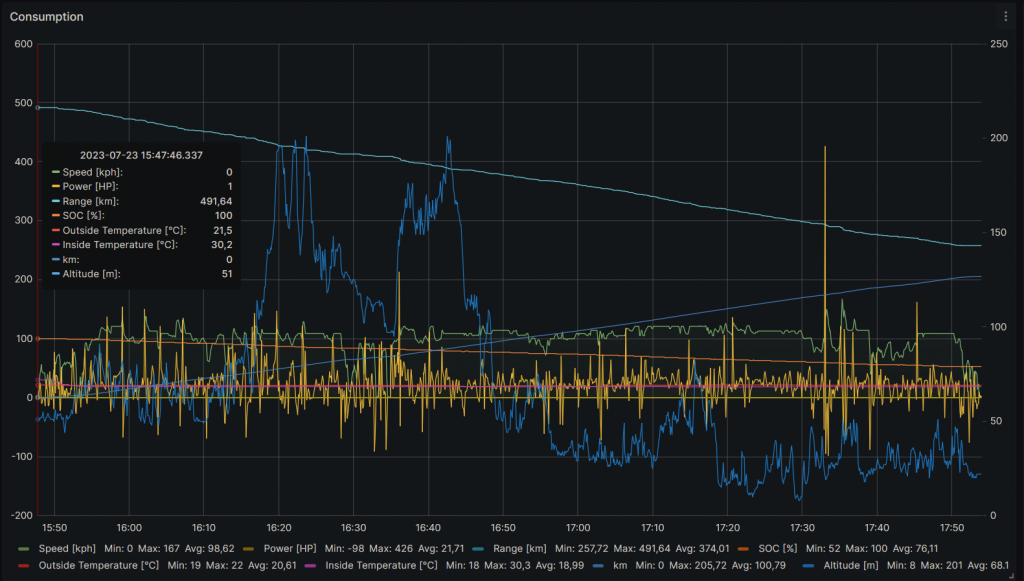This screenshot has height=581, width=1024.
Task: Select the Inside Temperature [°C] legend entry
Action: click(x=378, y=565)
